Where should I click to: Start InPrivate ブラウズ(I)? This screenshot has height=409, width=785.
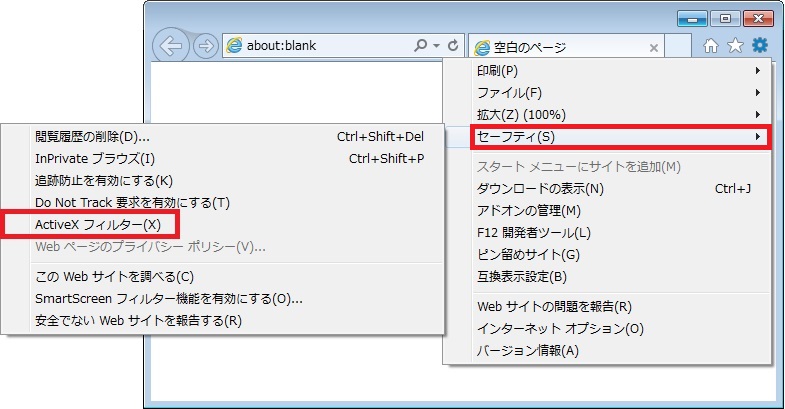pos(223,159)
